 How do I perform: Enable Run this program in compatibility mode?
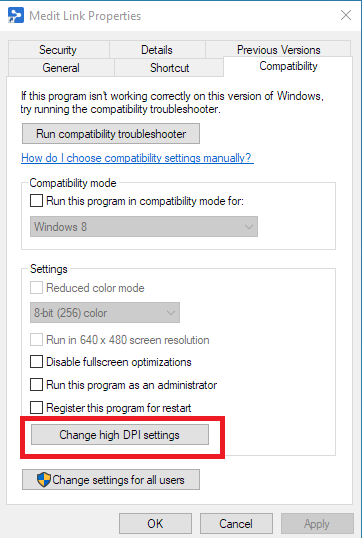point(36,201)
